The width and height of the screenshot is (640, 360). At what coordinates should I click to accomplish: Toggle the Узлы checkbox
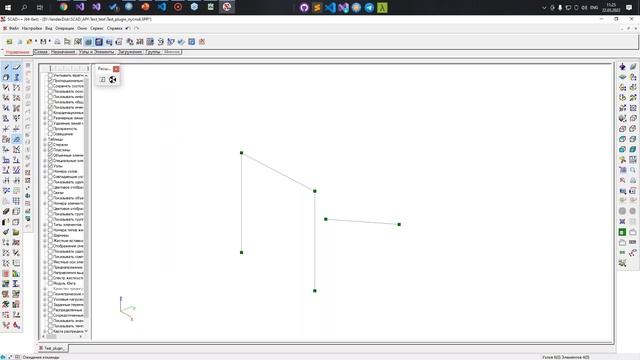(51, 166)
